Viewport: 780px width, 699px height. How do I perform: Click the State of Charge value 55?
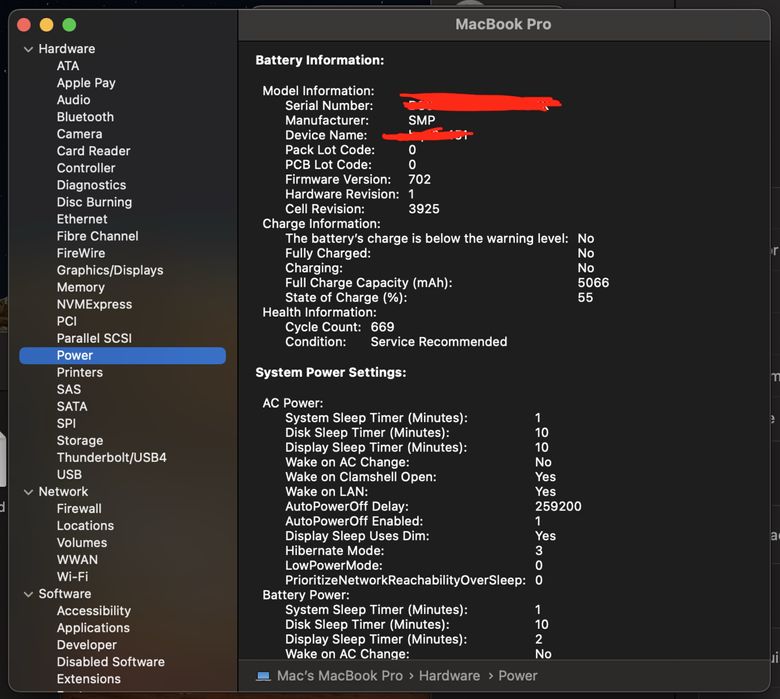click(x=585, y=298)
